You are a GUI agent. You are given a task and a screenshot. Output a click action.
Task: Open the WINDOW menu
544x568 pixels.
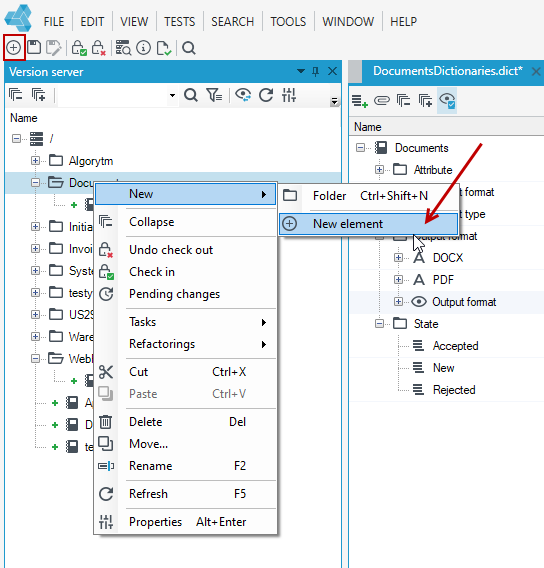(x=348, y=22)
